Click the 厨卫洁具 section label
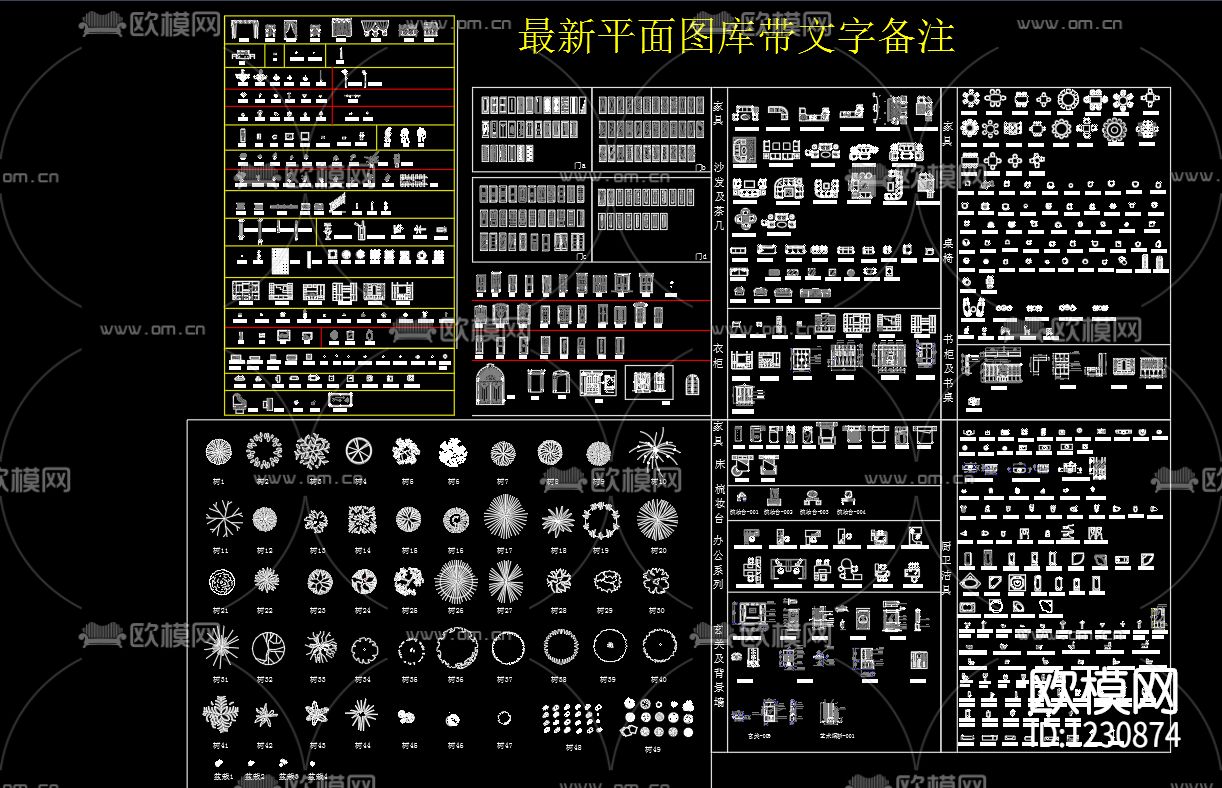Viewport: 1222px width, 788px height. pyautogui.click(x=948, y=567)
